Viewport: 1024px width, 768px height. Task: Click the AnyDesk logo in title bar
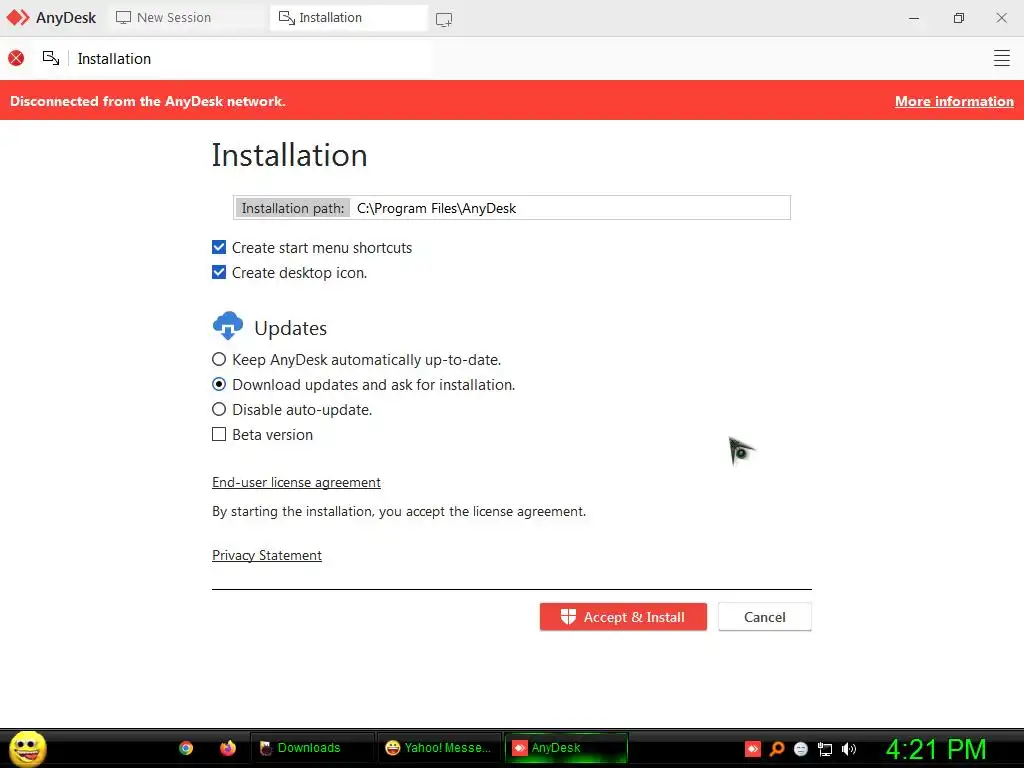click(18, 18)
